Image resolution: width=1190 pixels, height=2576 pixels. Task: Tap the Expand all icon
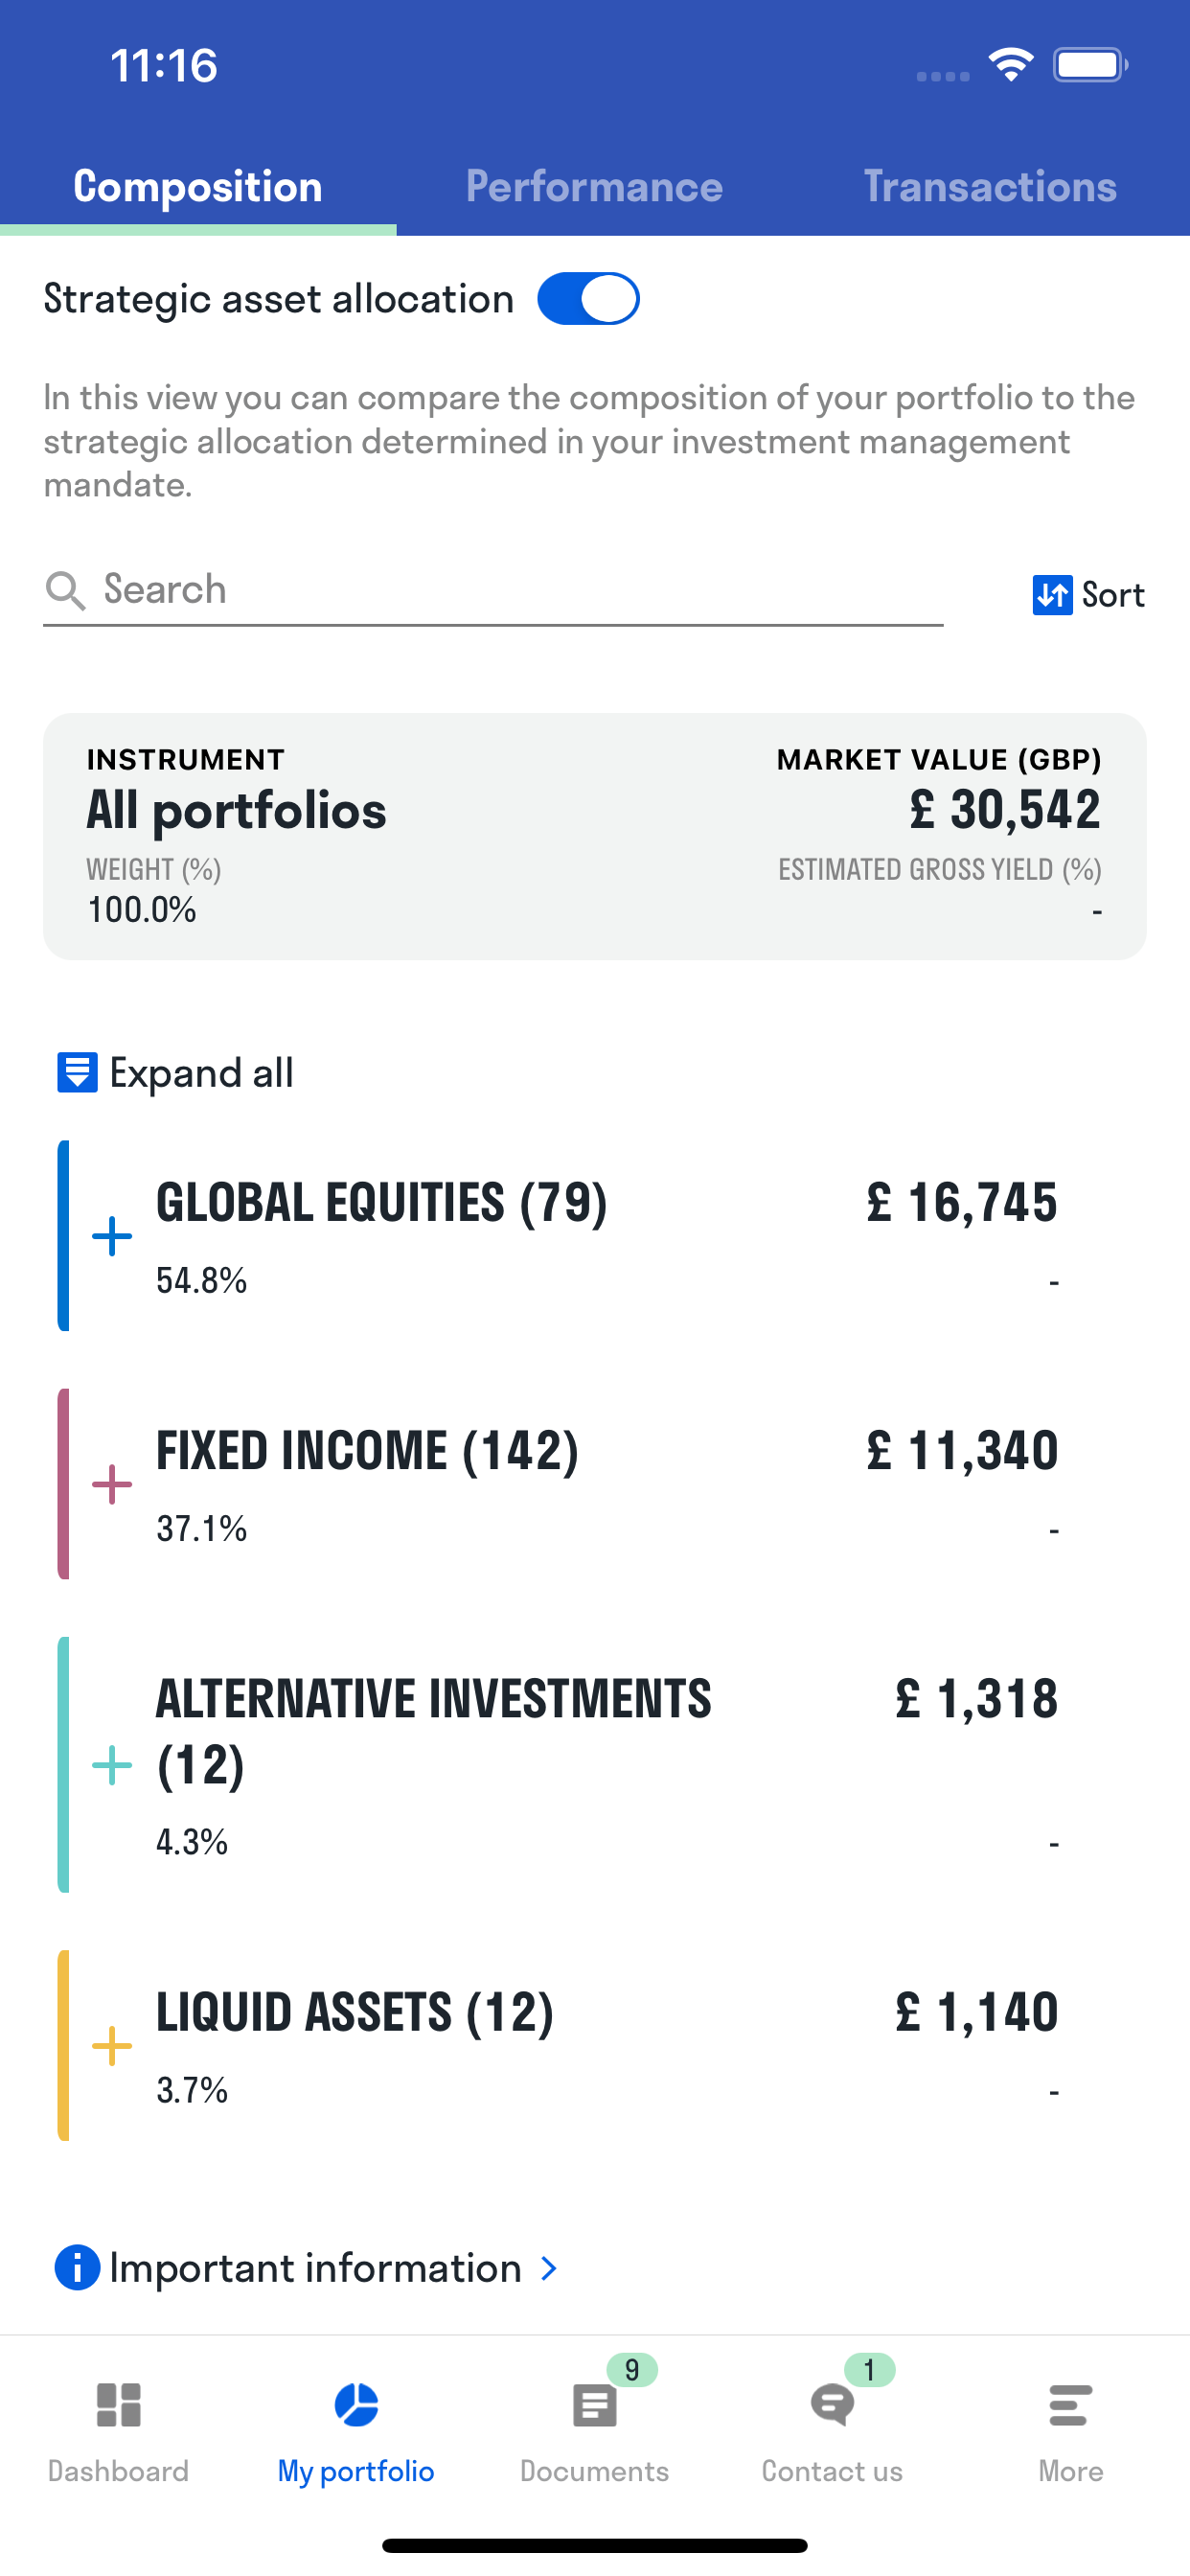(x=77, y=1072)
